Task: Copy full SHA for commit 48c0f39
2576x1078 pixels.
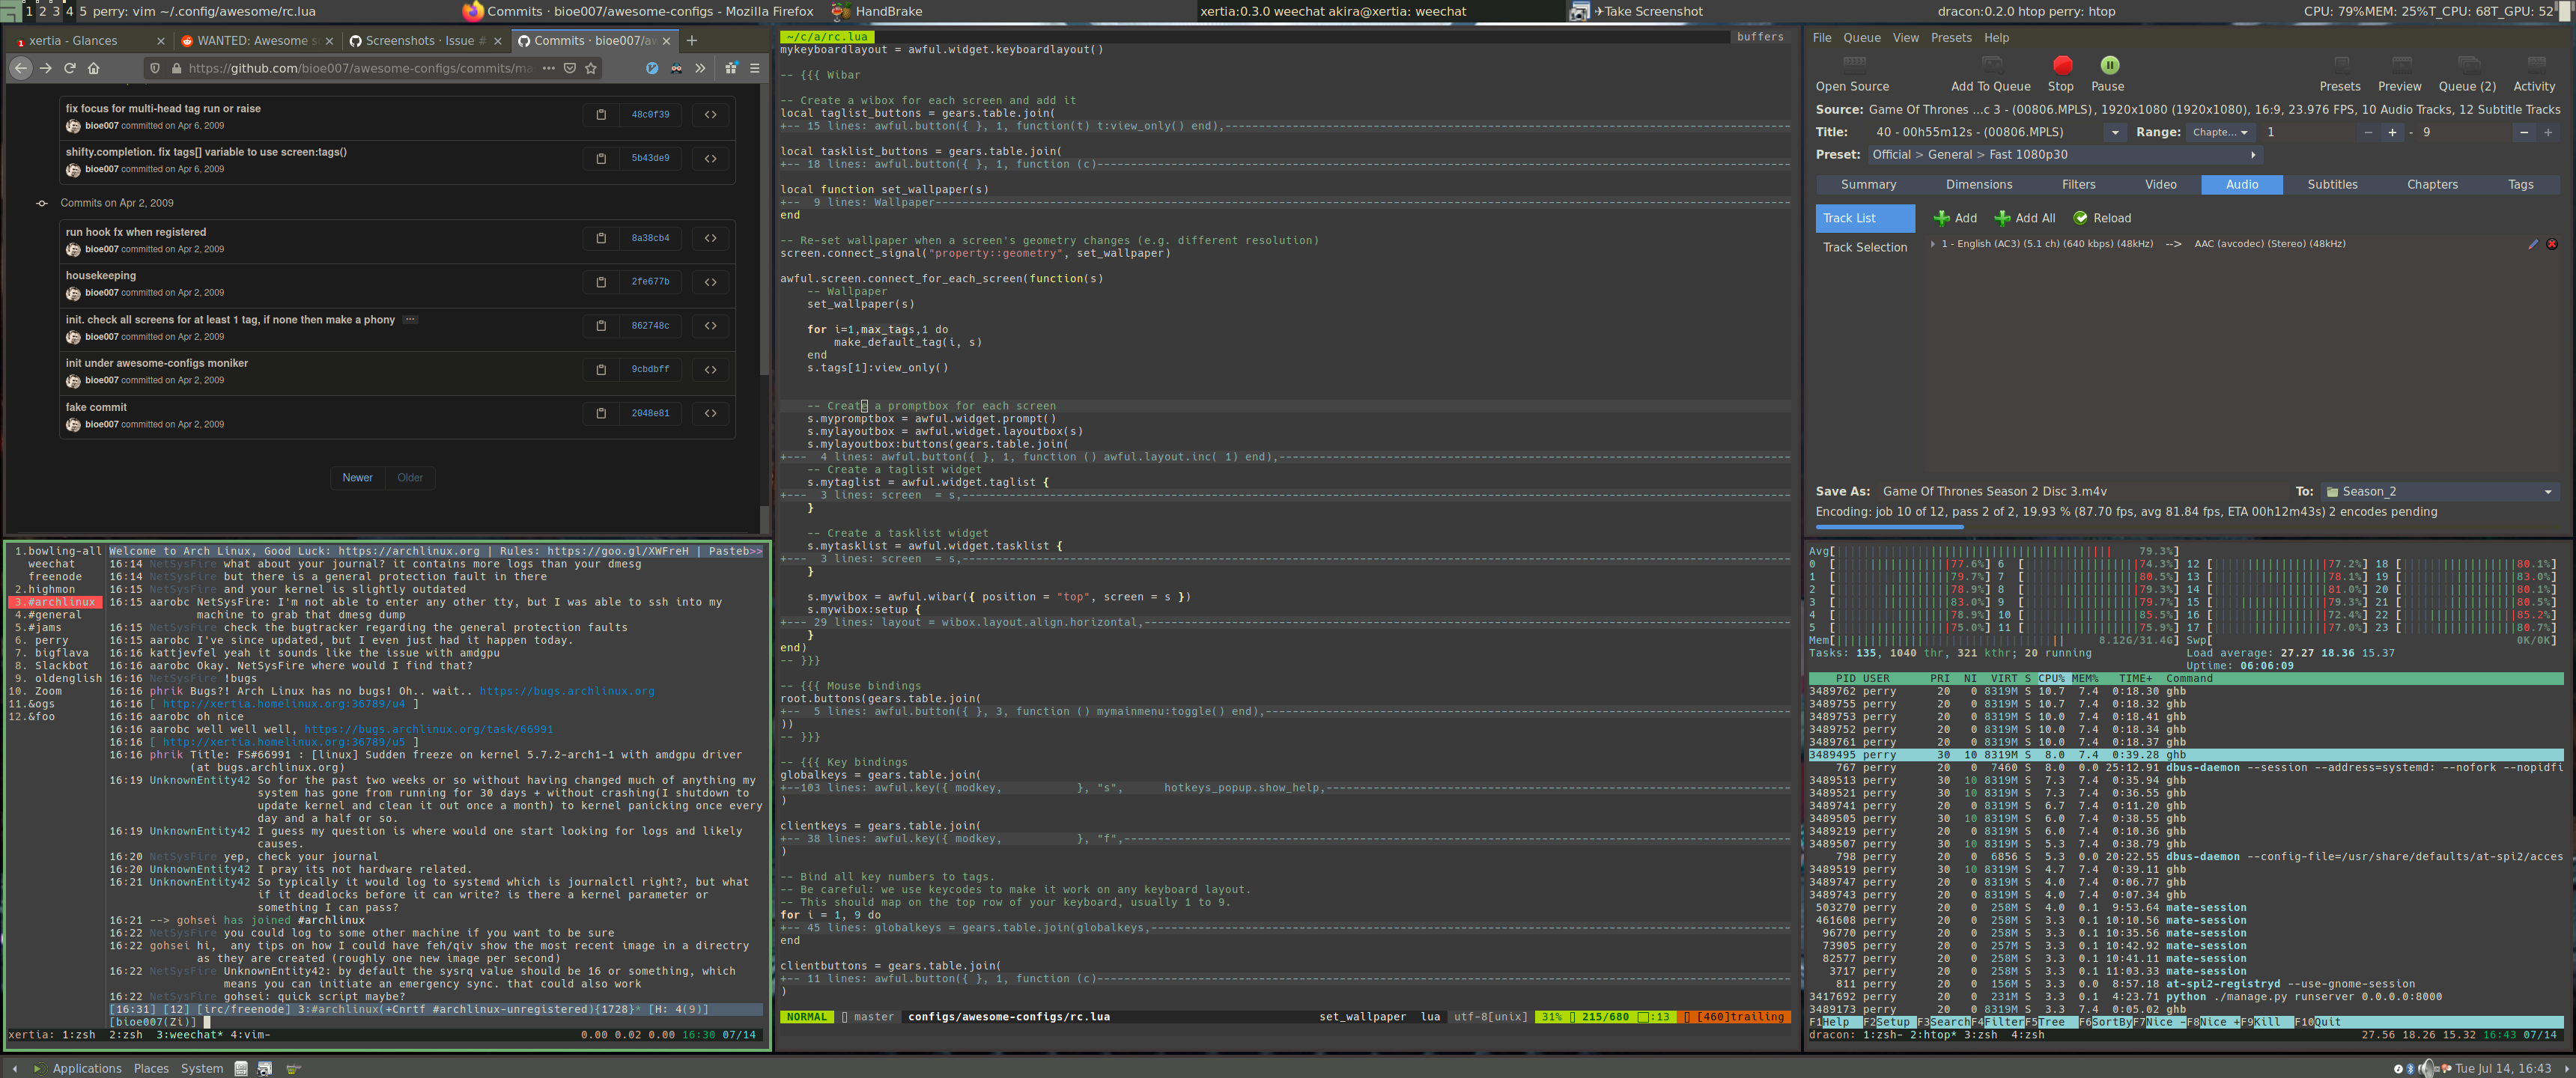Action: click(x=601, y=114)
